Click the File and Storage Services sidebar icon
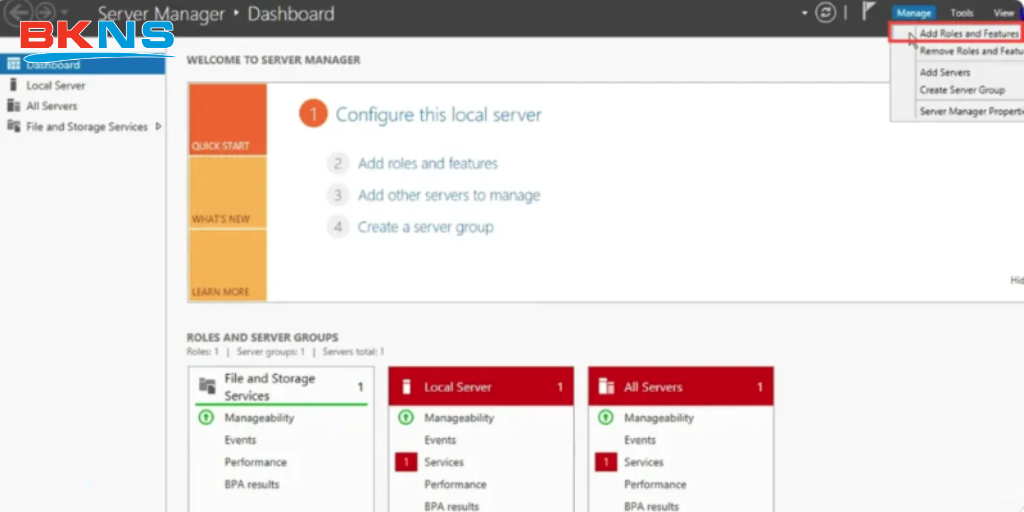Image resolution: width=1024 pixels, height=512 pixels. pos(14,126)
